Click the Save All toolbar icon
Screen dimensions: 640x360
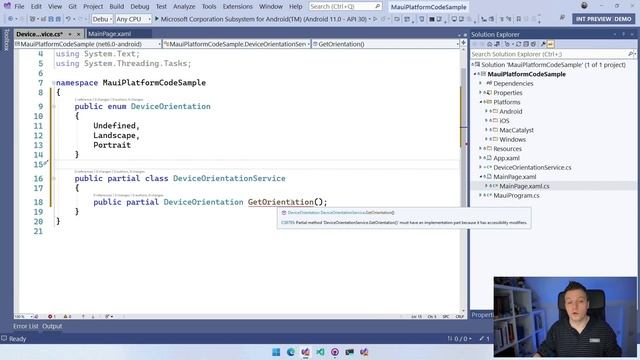pos(58,19)
